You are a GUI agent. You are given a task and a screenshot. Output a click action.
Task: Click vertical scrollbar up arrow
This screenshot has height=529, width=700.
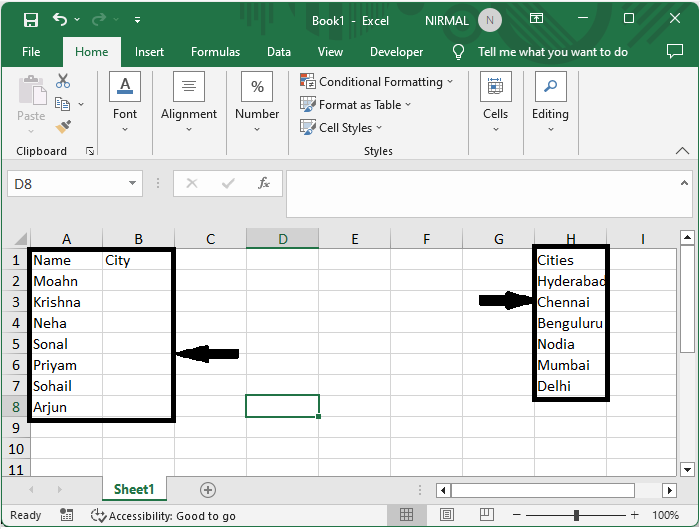pyautogui.click(x=687, y=237)
